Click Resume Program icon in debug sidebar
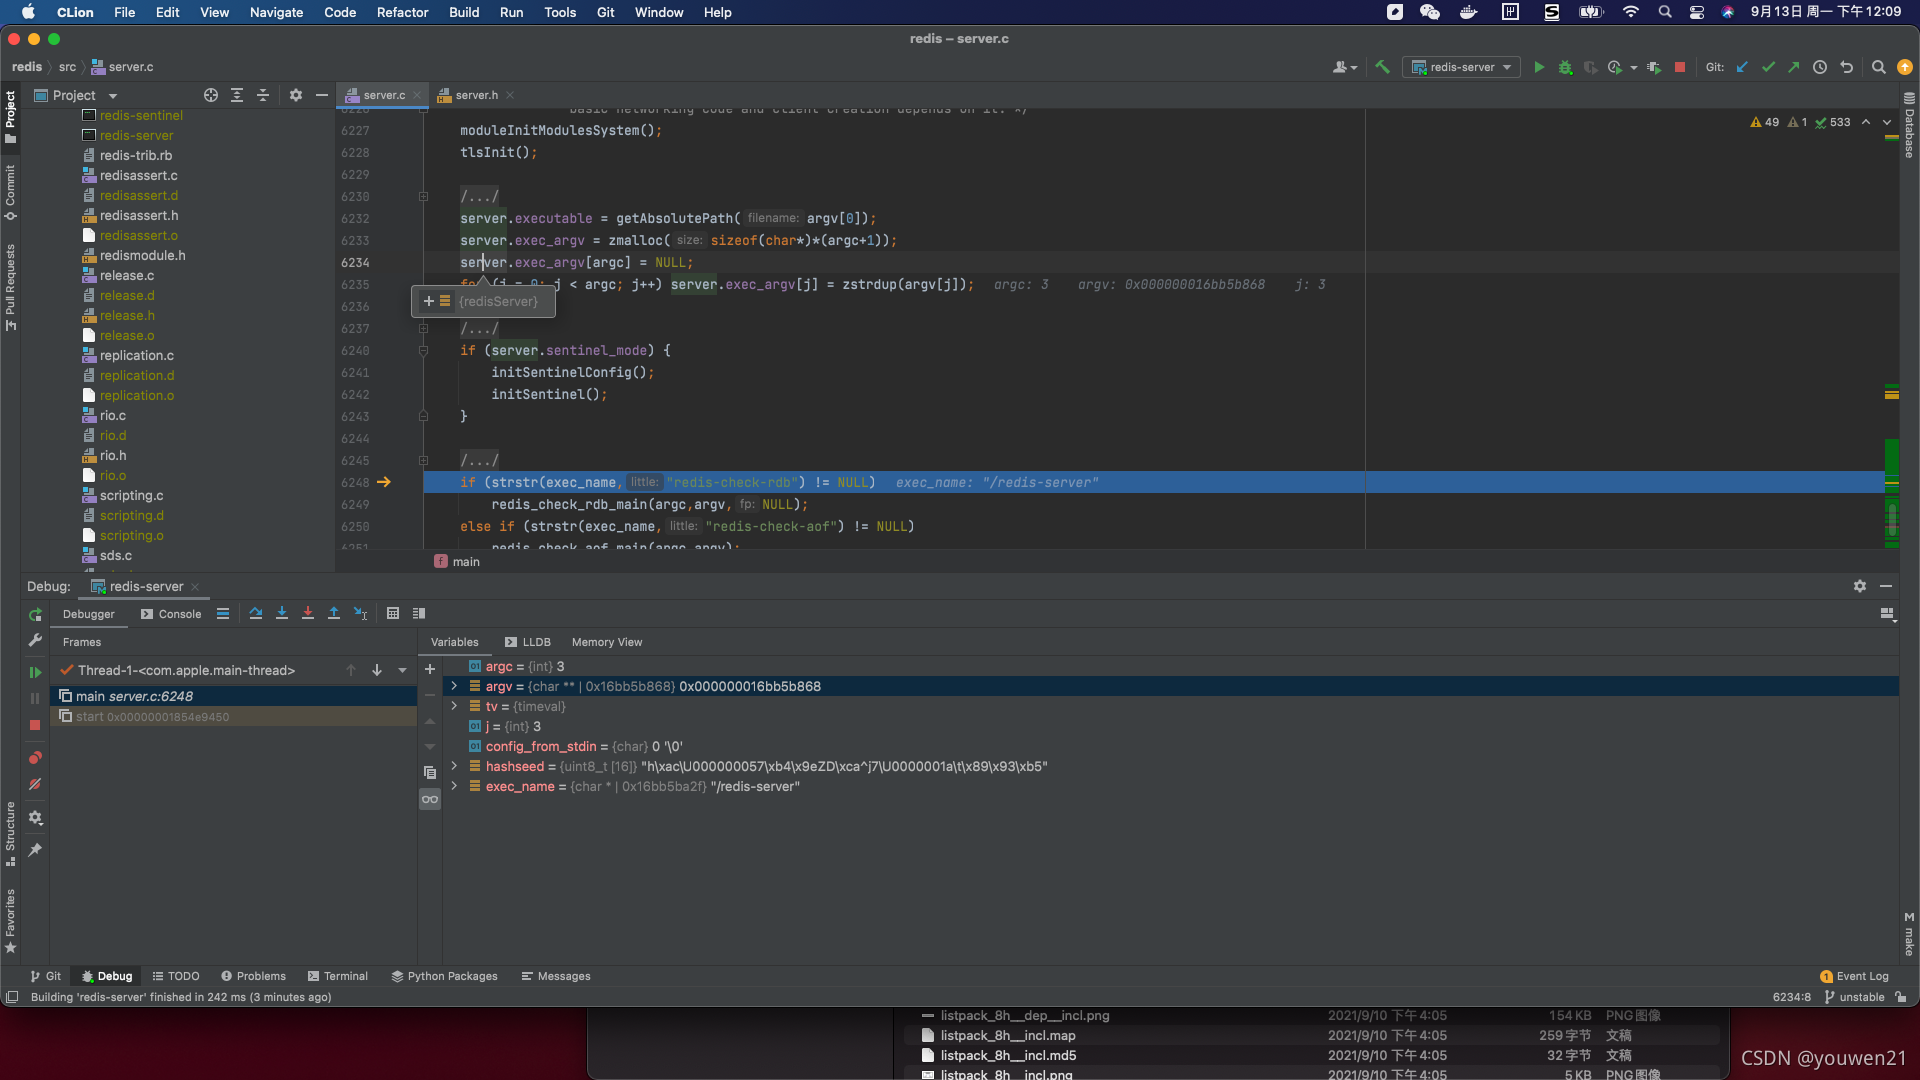 tap(35, 672)
